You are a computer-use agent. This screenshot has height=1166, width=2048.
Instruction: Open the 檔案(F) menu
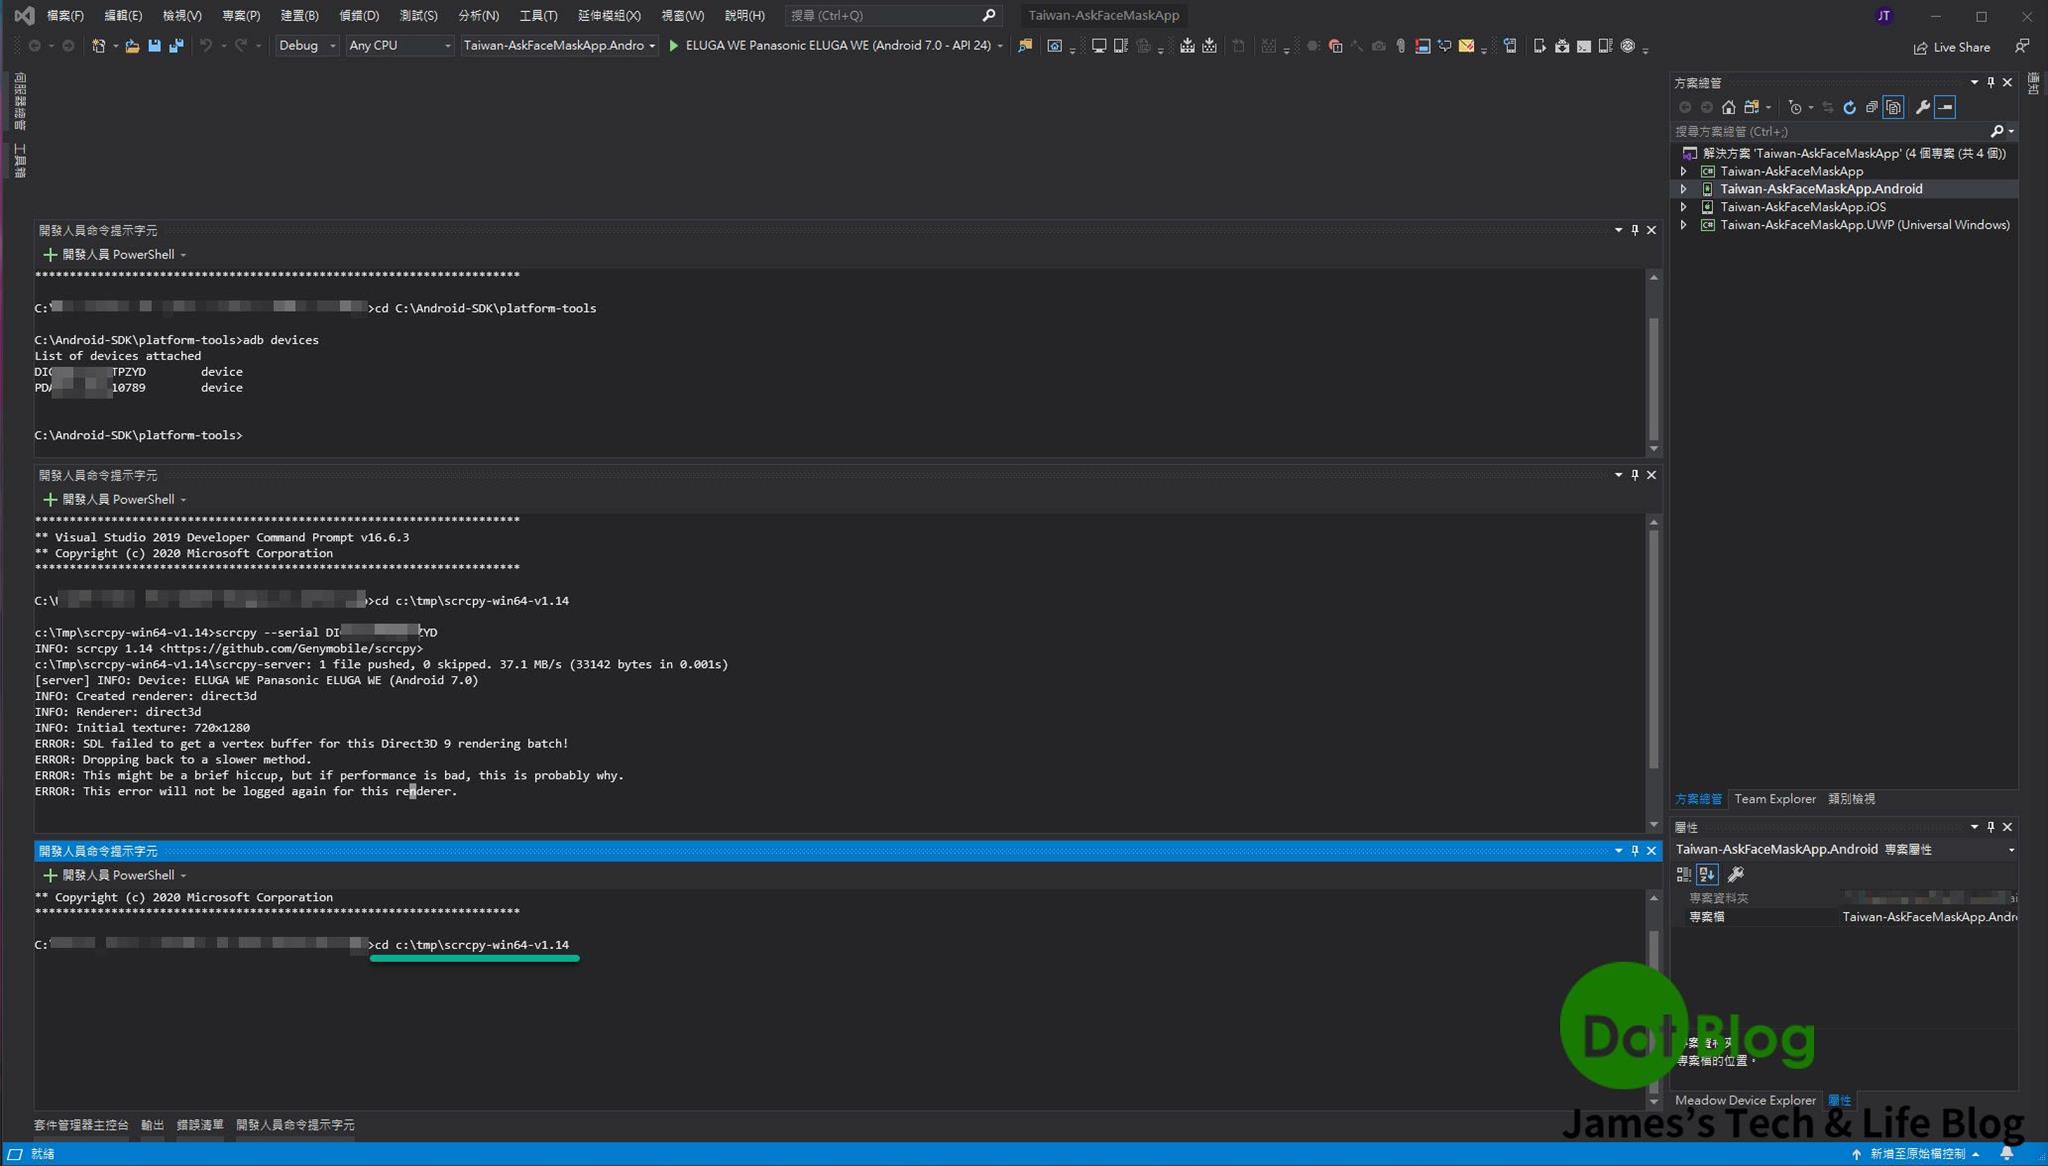pyautogui.click(x=65, y=15)
